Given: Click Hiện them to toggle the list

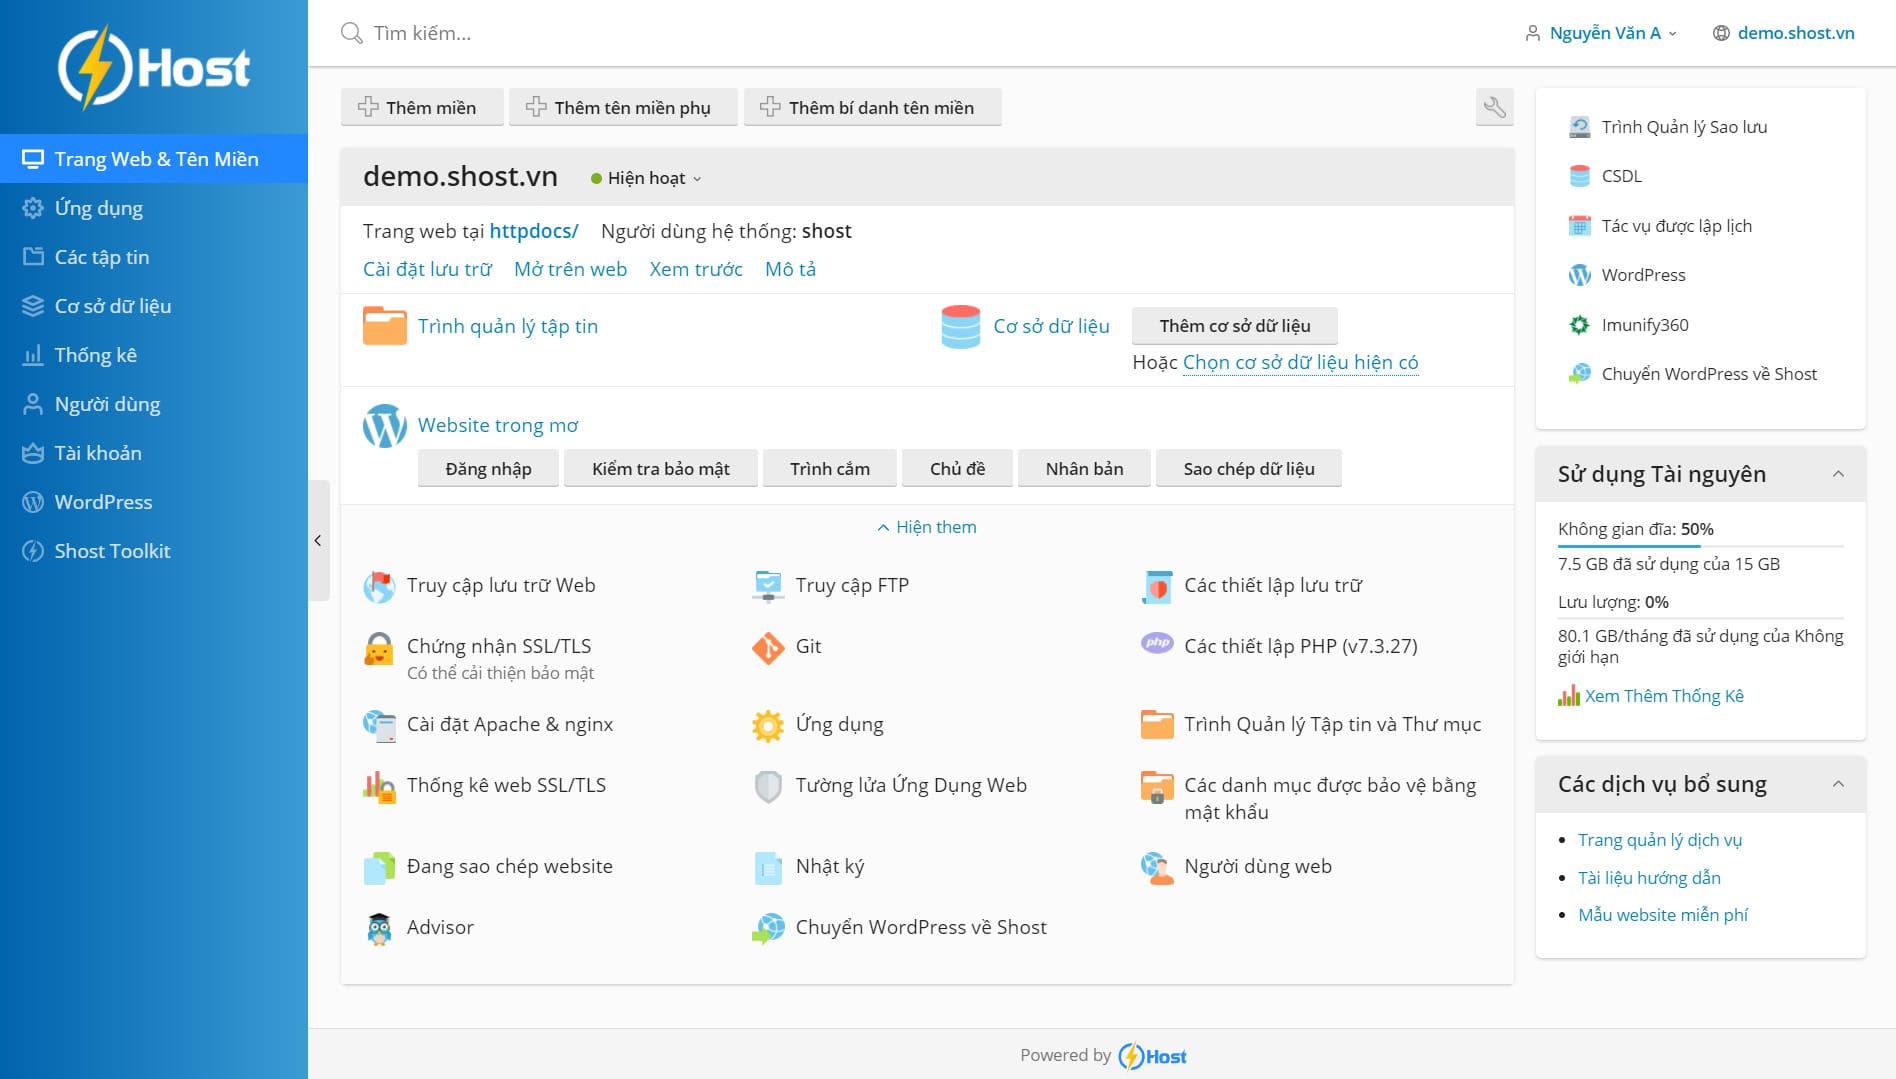Looking at the screenshot, I should point(927,527).
